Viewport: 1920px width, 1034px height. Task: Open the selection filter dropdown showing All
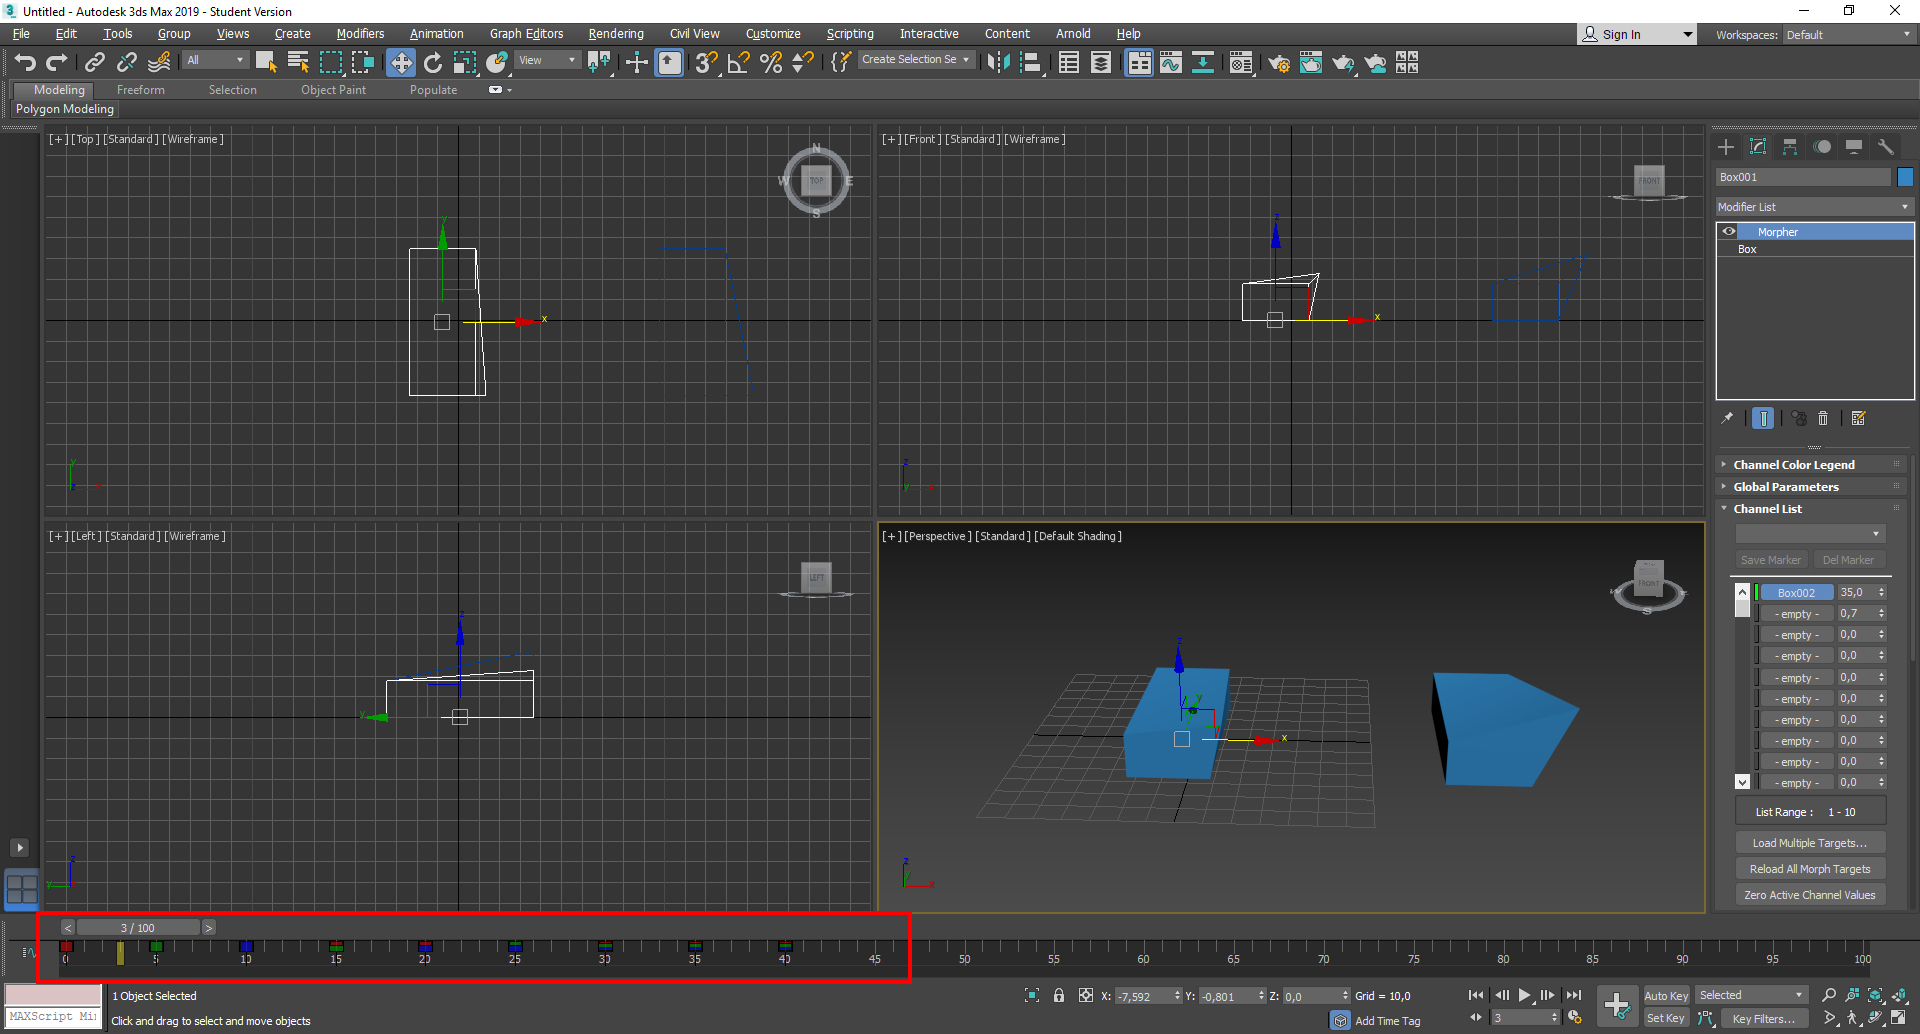click(215, 59)
